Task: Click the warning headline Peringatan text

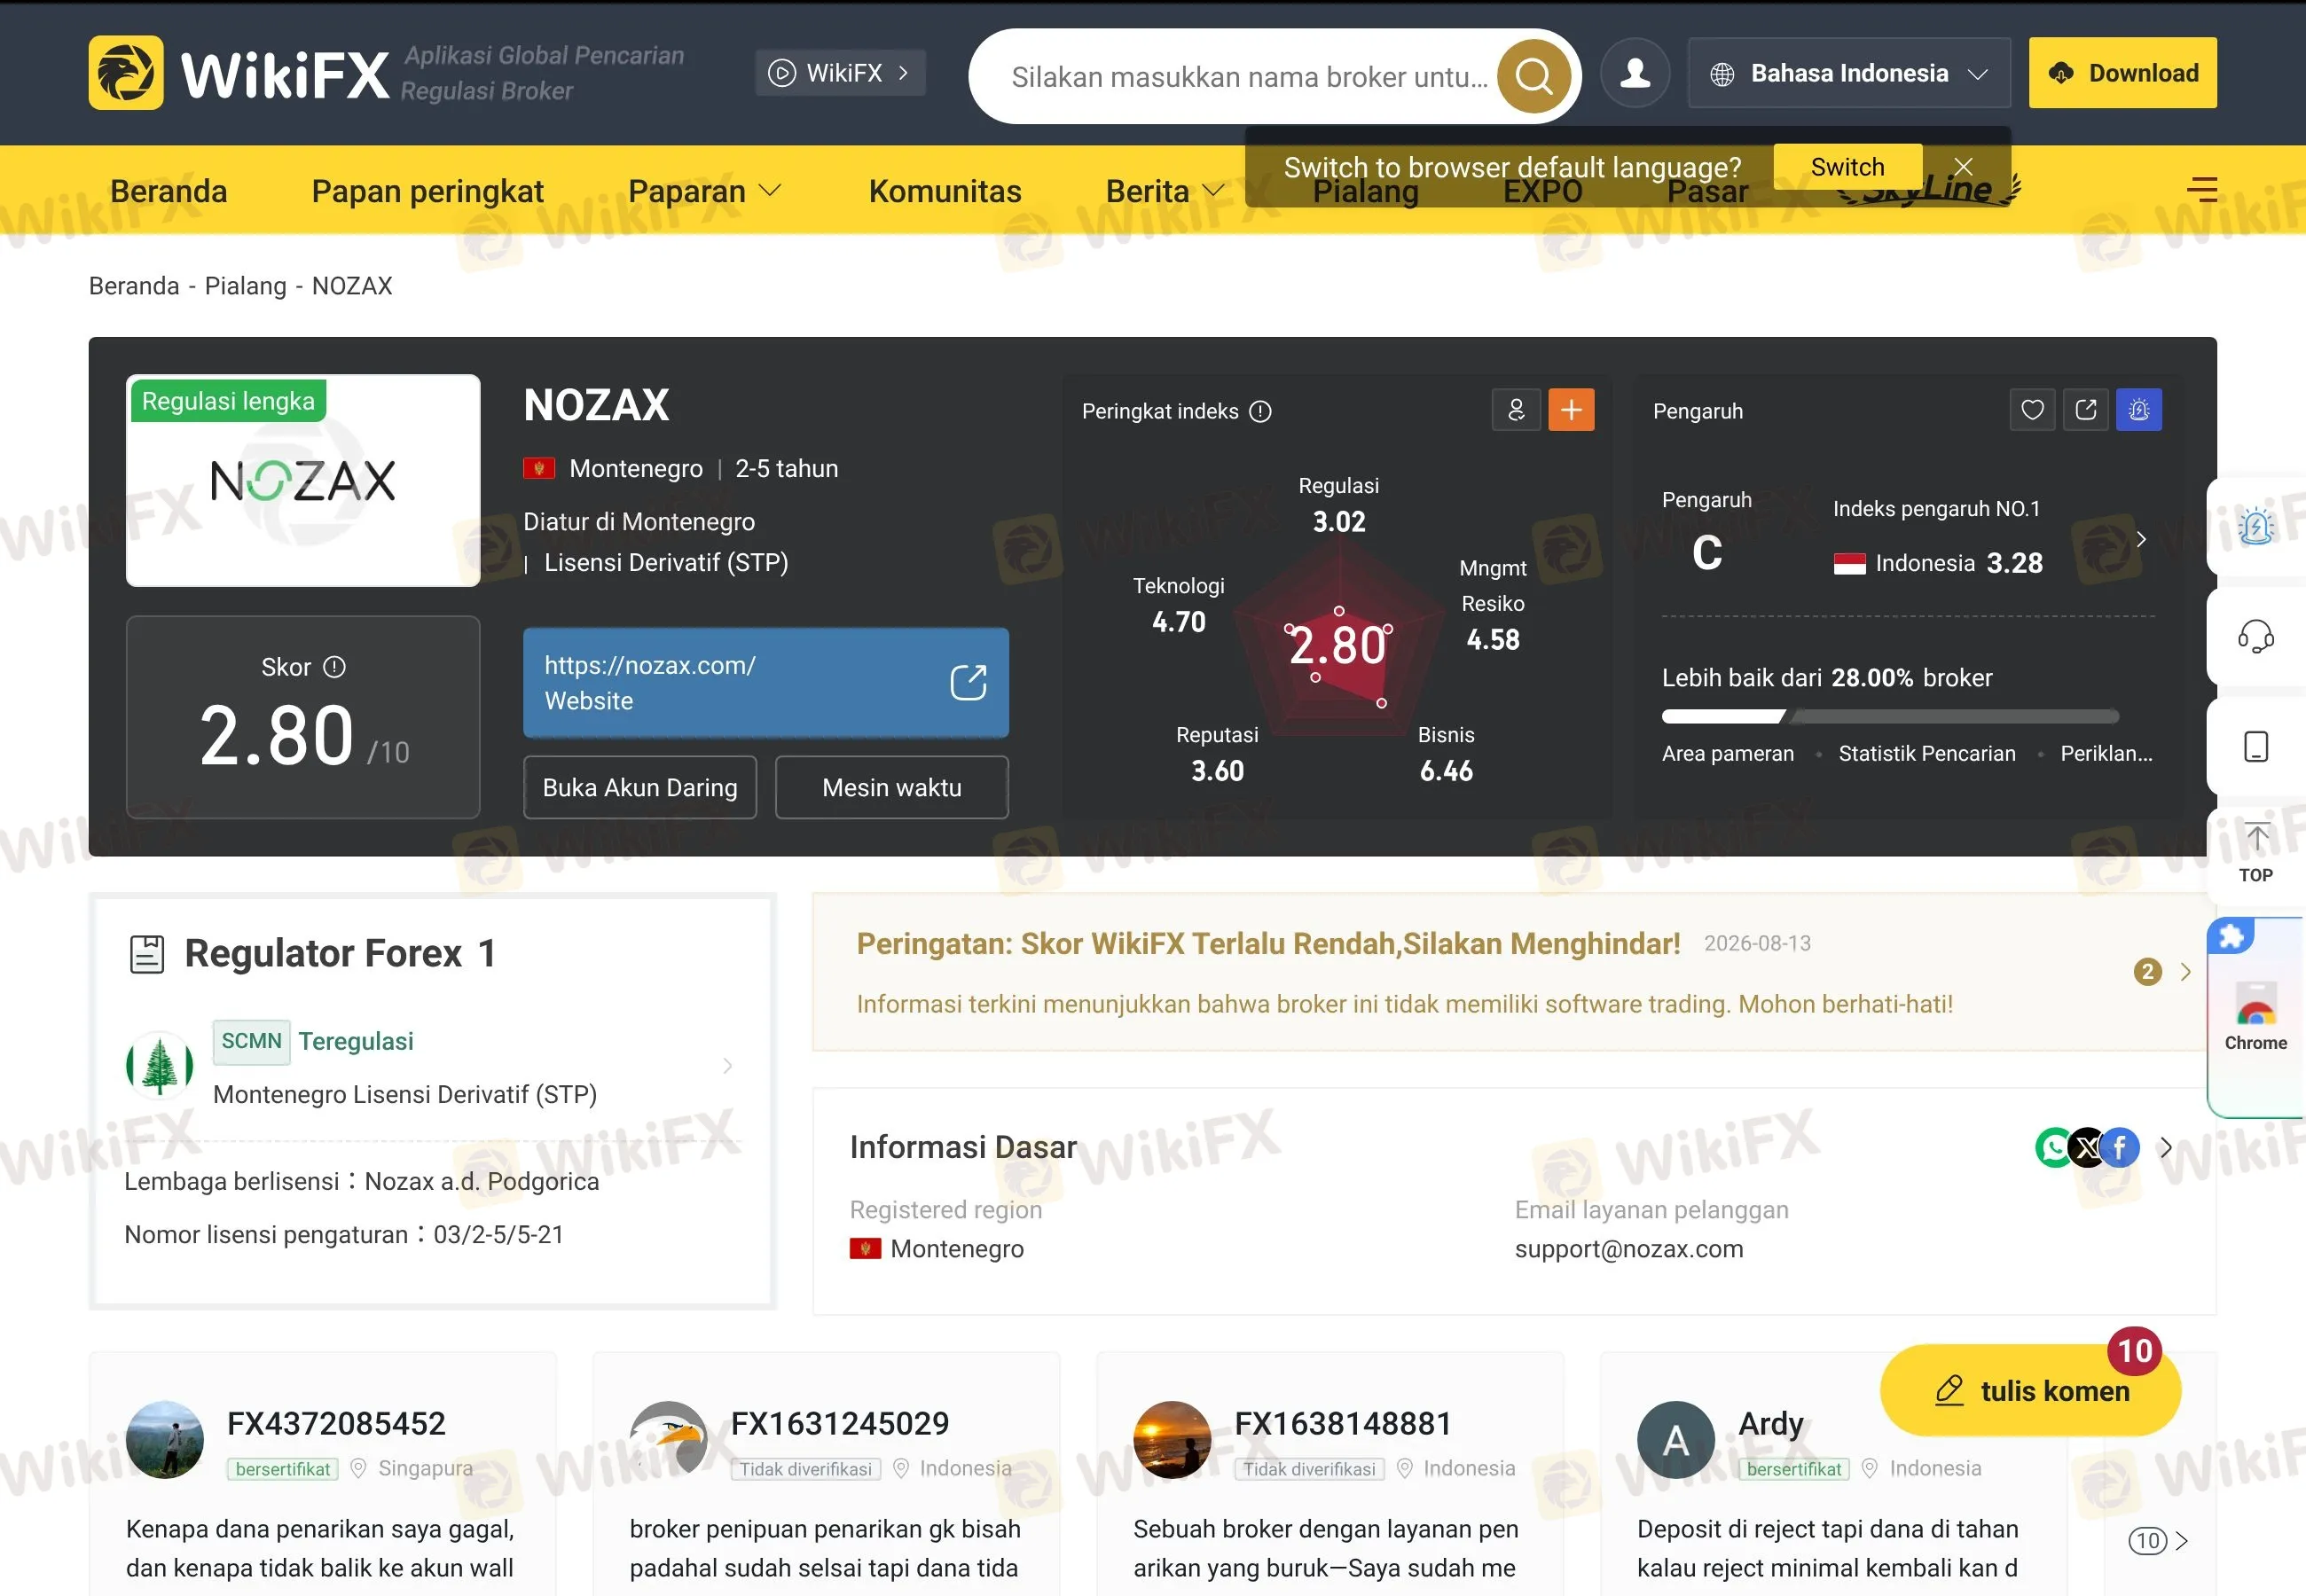Action: pyautogui.click(x=1268, y=944)
